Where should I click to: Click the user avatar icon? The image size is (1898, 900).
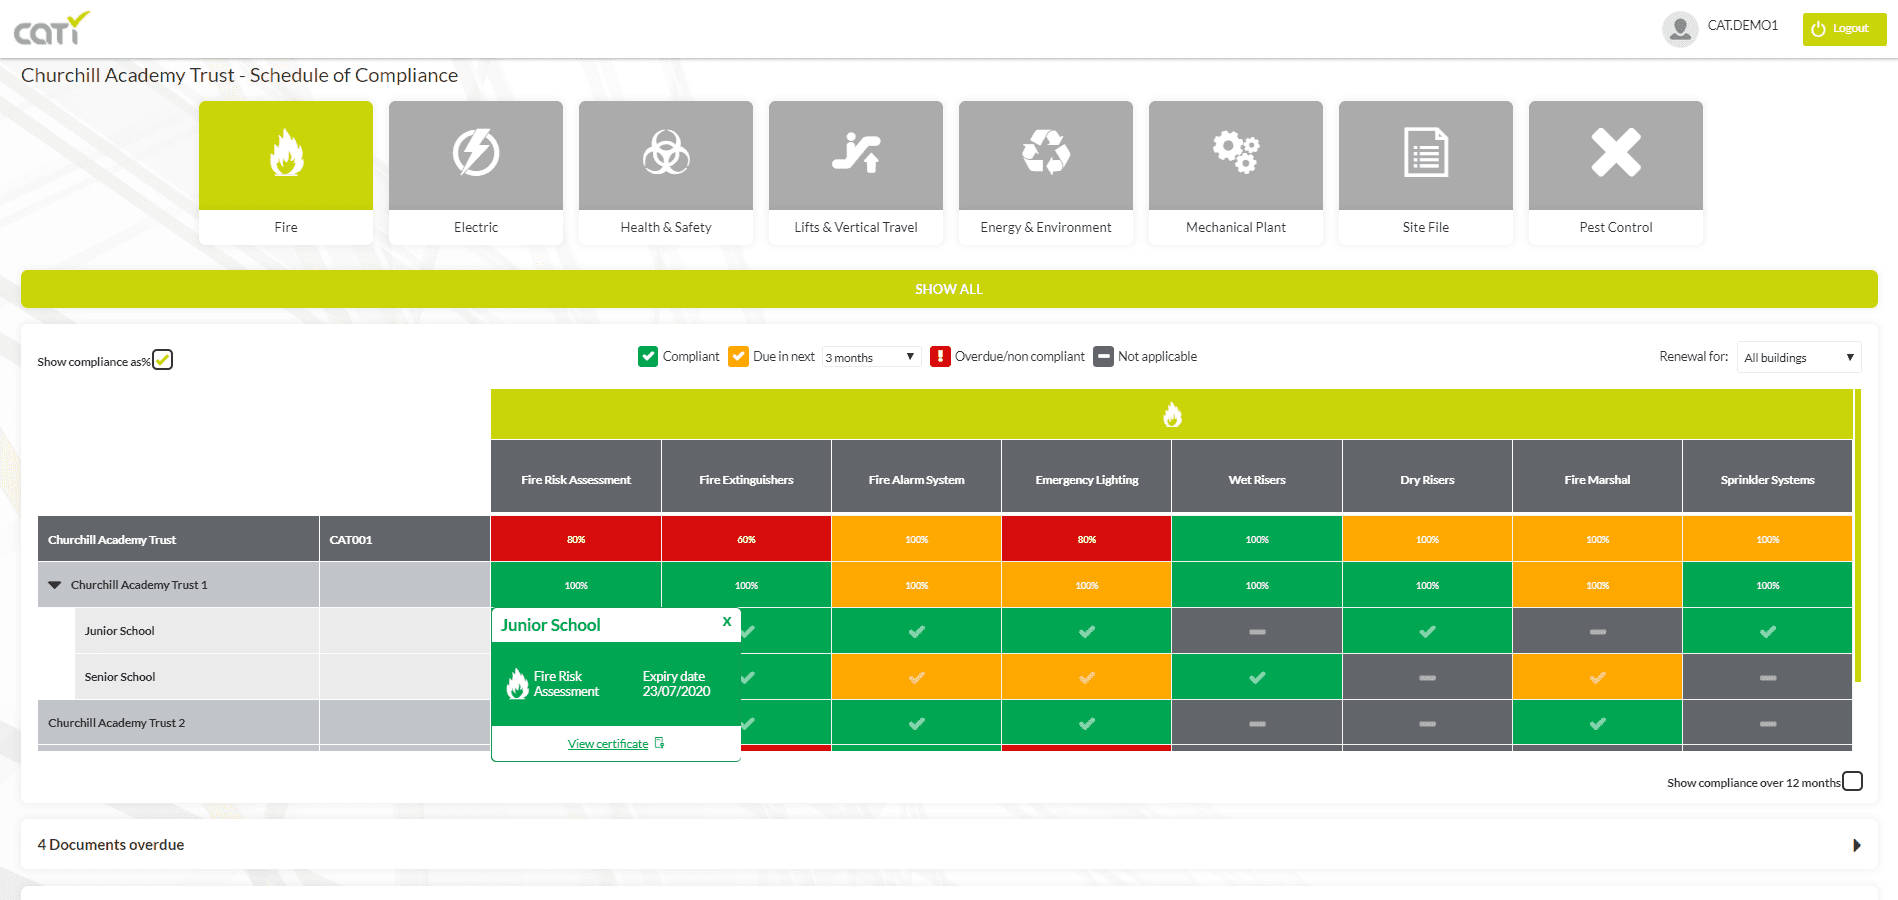tap(1680, 29)
